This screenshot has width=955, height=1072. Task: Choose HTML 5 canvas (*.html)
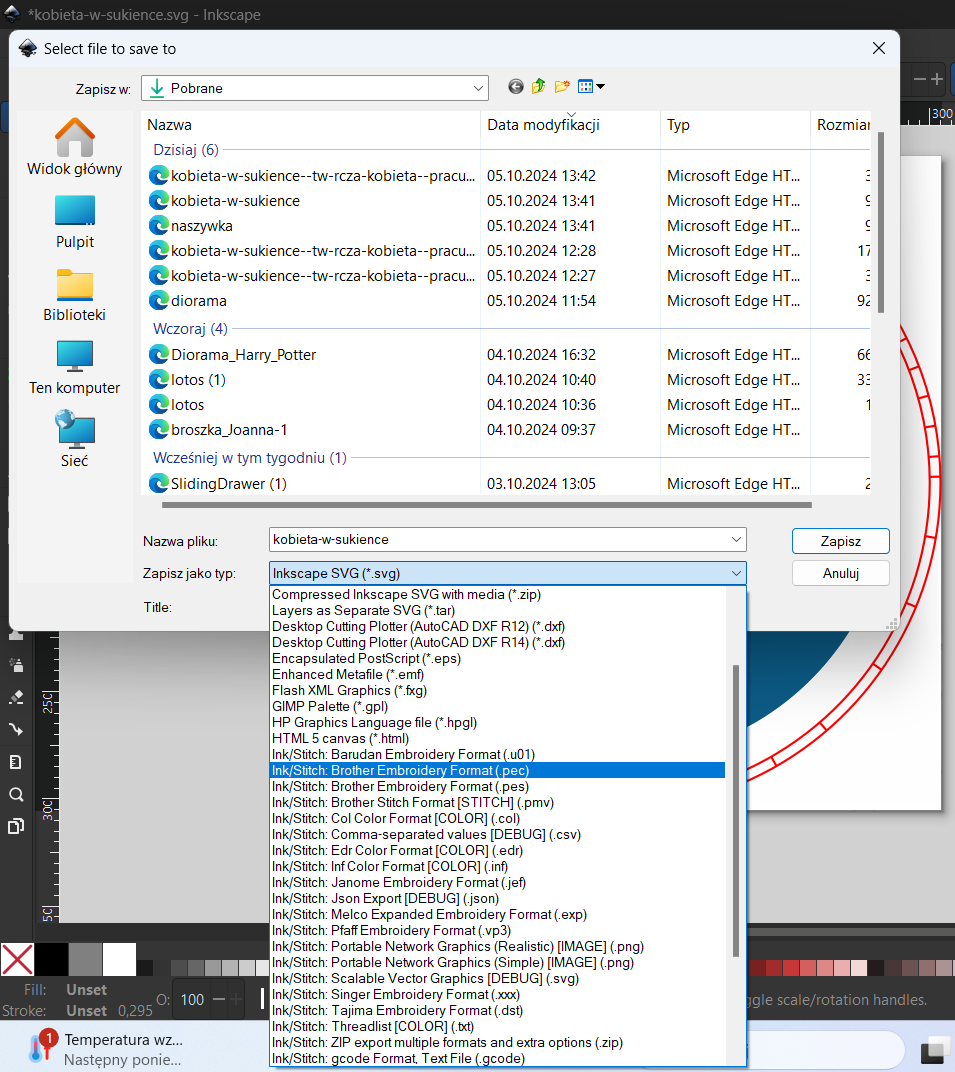tap(498, 738)
